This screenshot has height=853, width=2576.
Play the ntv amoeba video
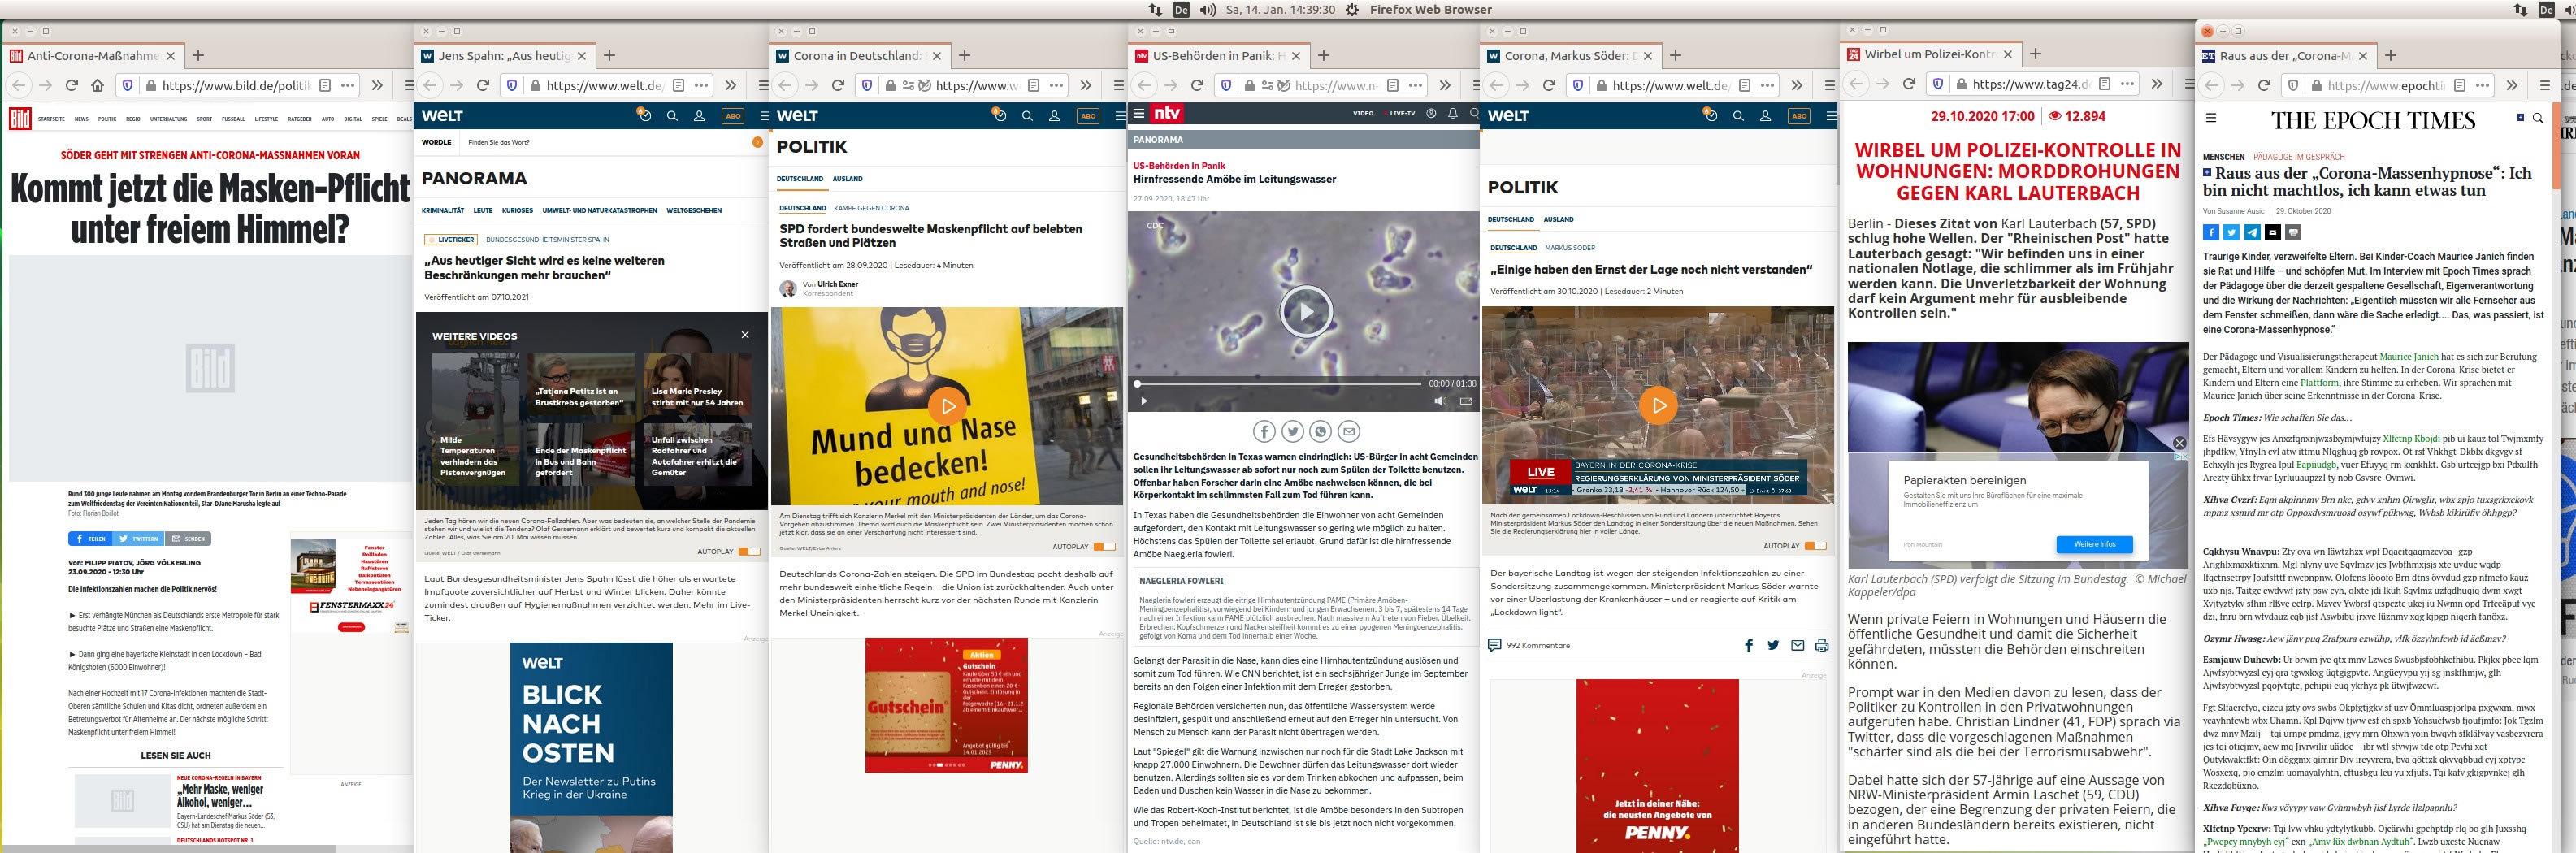pos(1305,311)
